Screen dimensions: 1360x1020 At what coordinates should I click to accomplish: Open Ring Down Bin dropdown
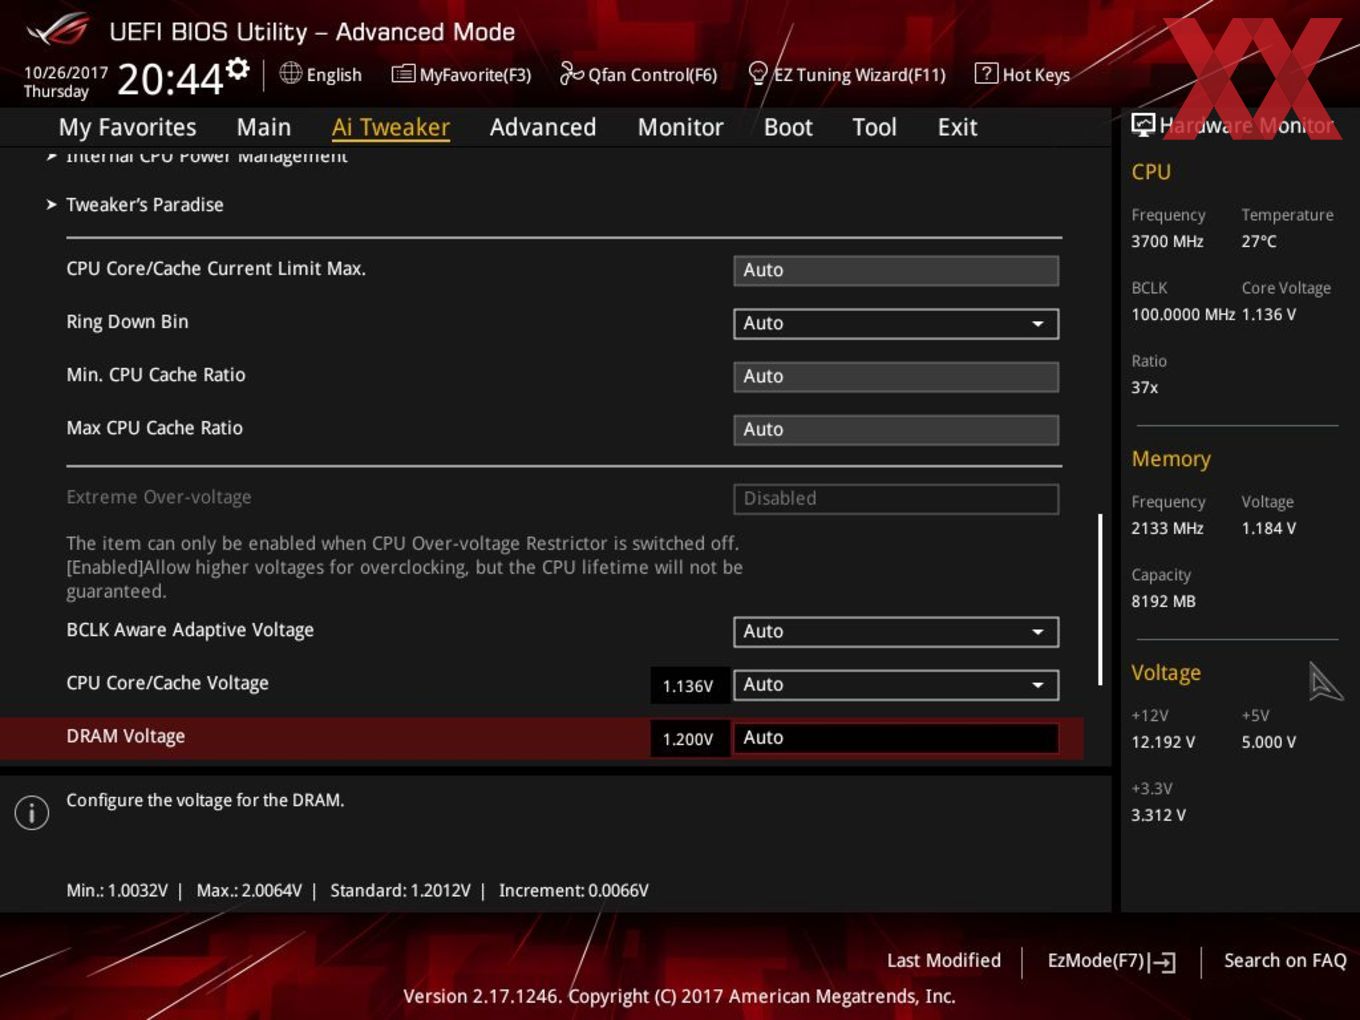pyautogui.click(x=896, y=323)
